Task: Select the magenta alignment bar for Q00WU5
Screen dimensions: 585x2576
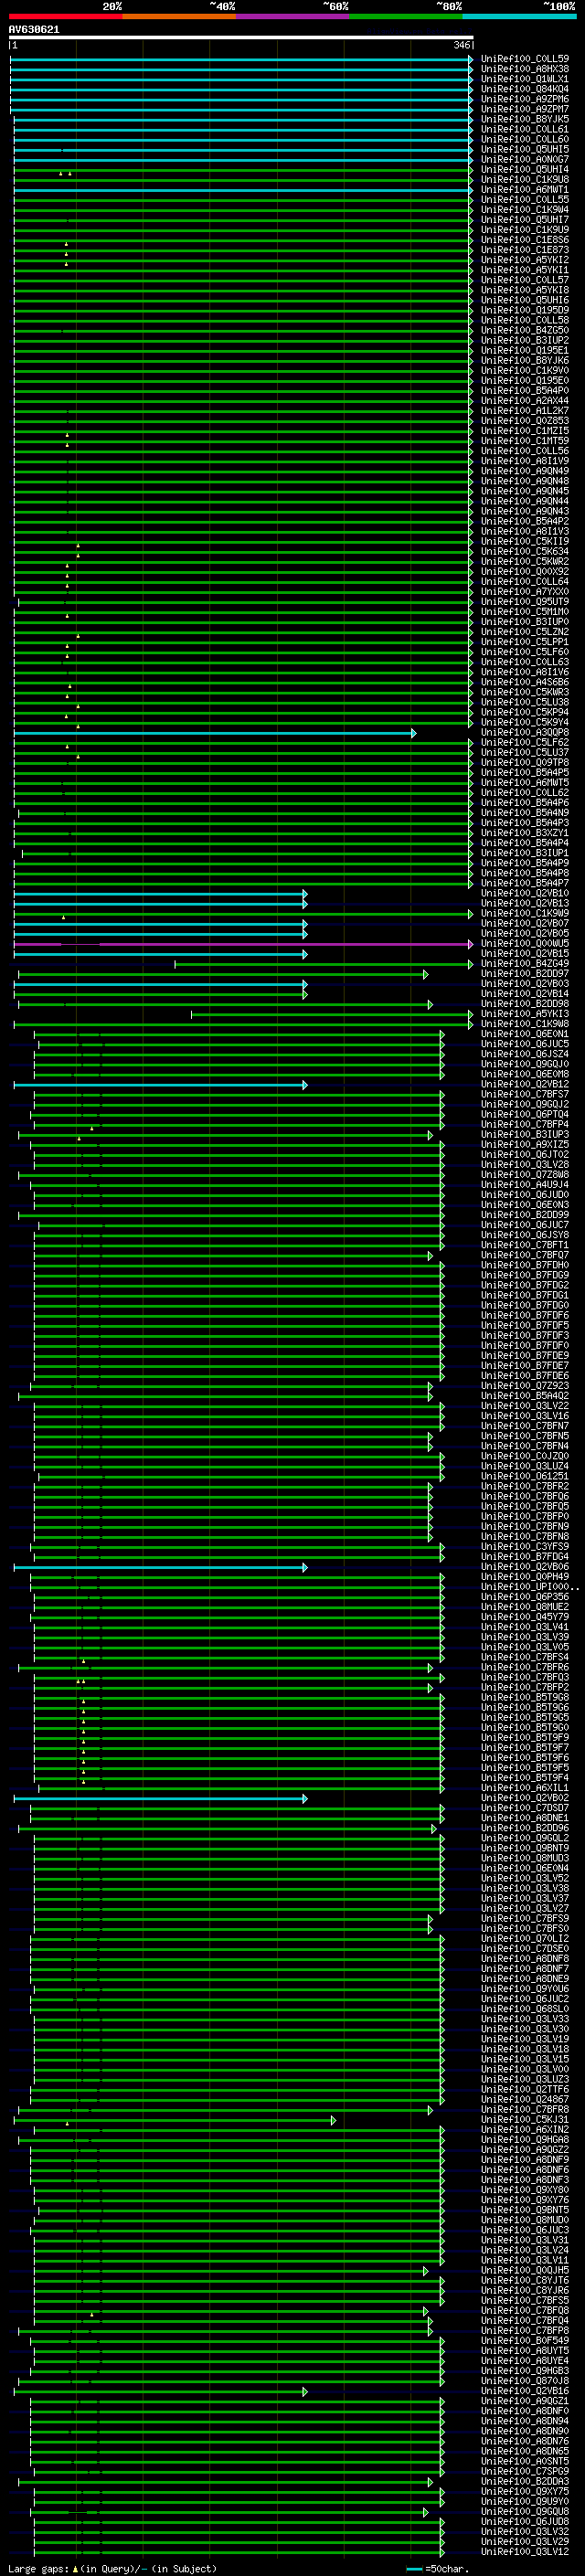Action: tap(243, 944)
